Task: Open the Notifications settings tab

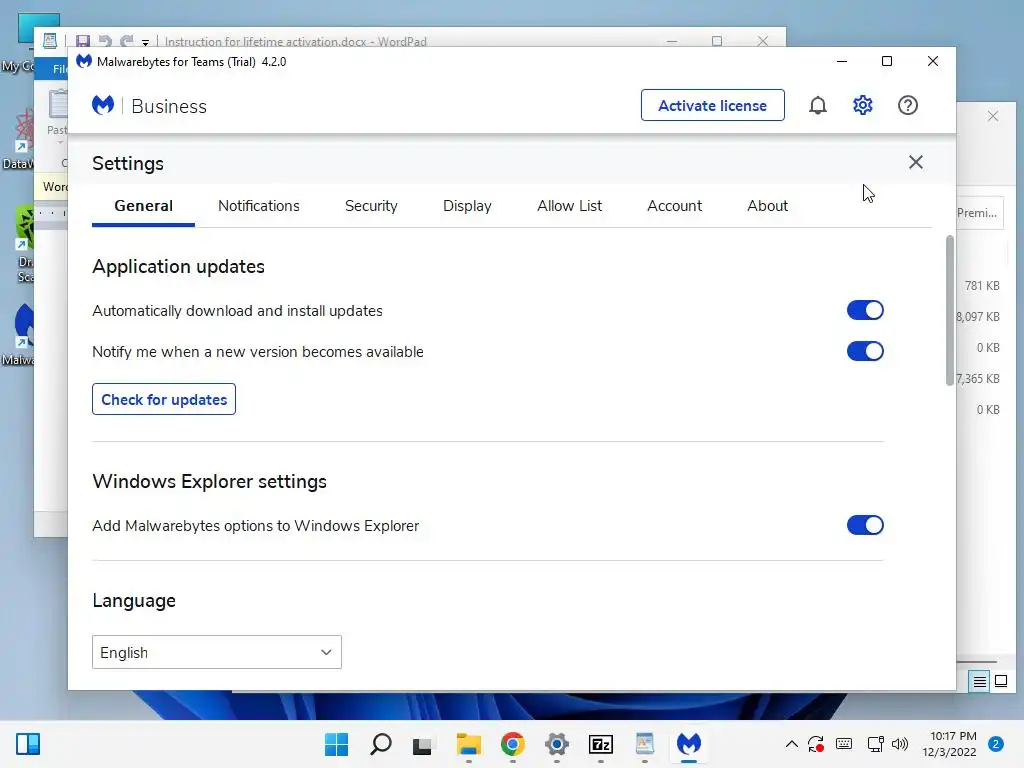Action: [x=259, y=206]
